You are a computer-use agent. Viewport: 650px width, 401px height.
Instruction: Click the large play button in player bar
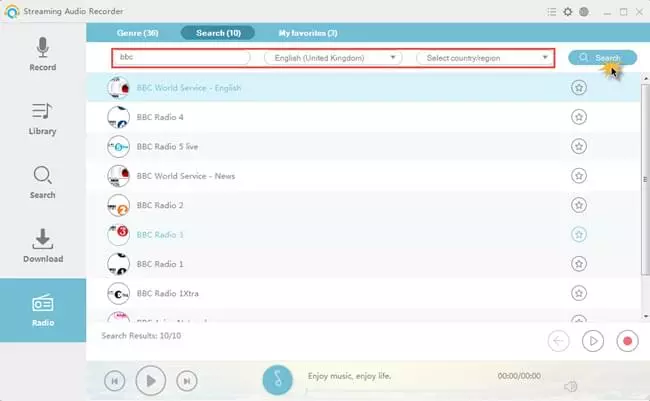(151, 381)
